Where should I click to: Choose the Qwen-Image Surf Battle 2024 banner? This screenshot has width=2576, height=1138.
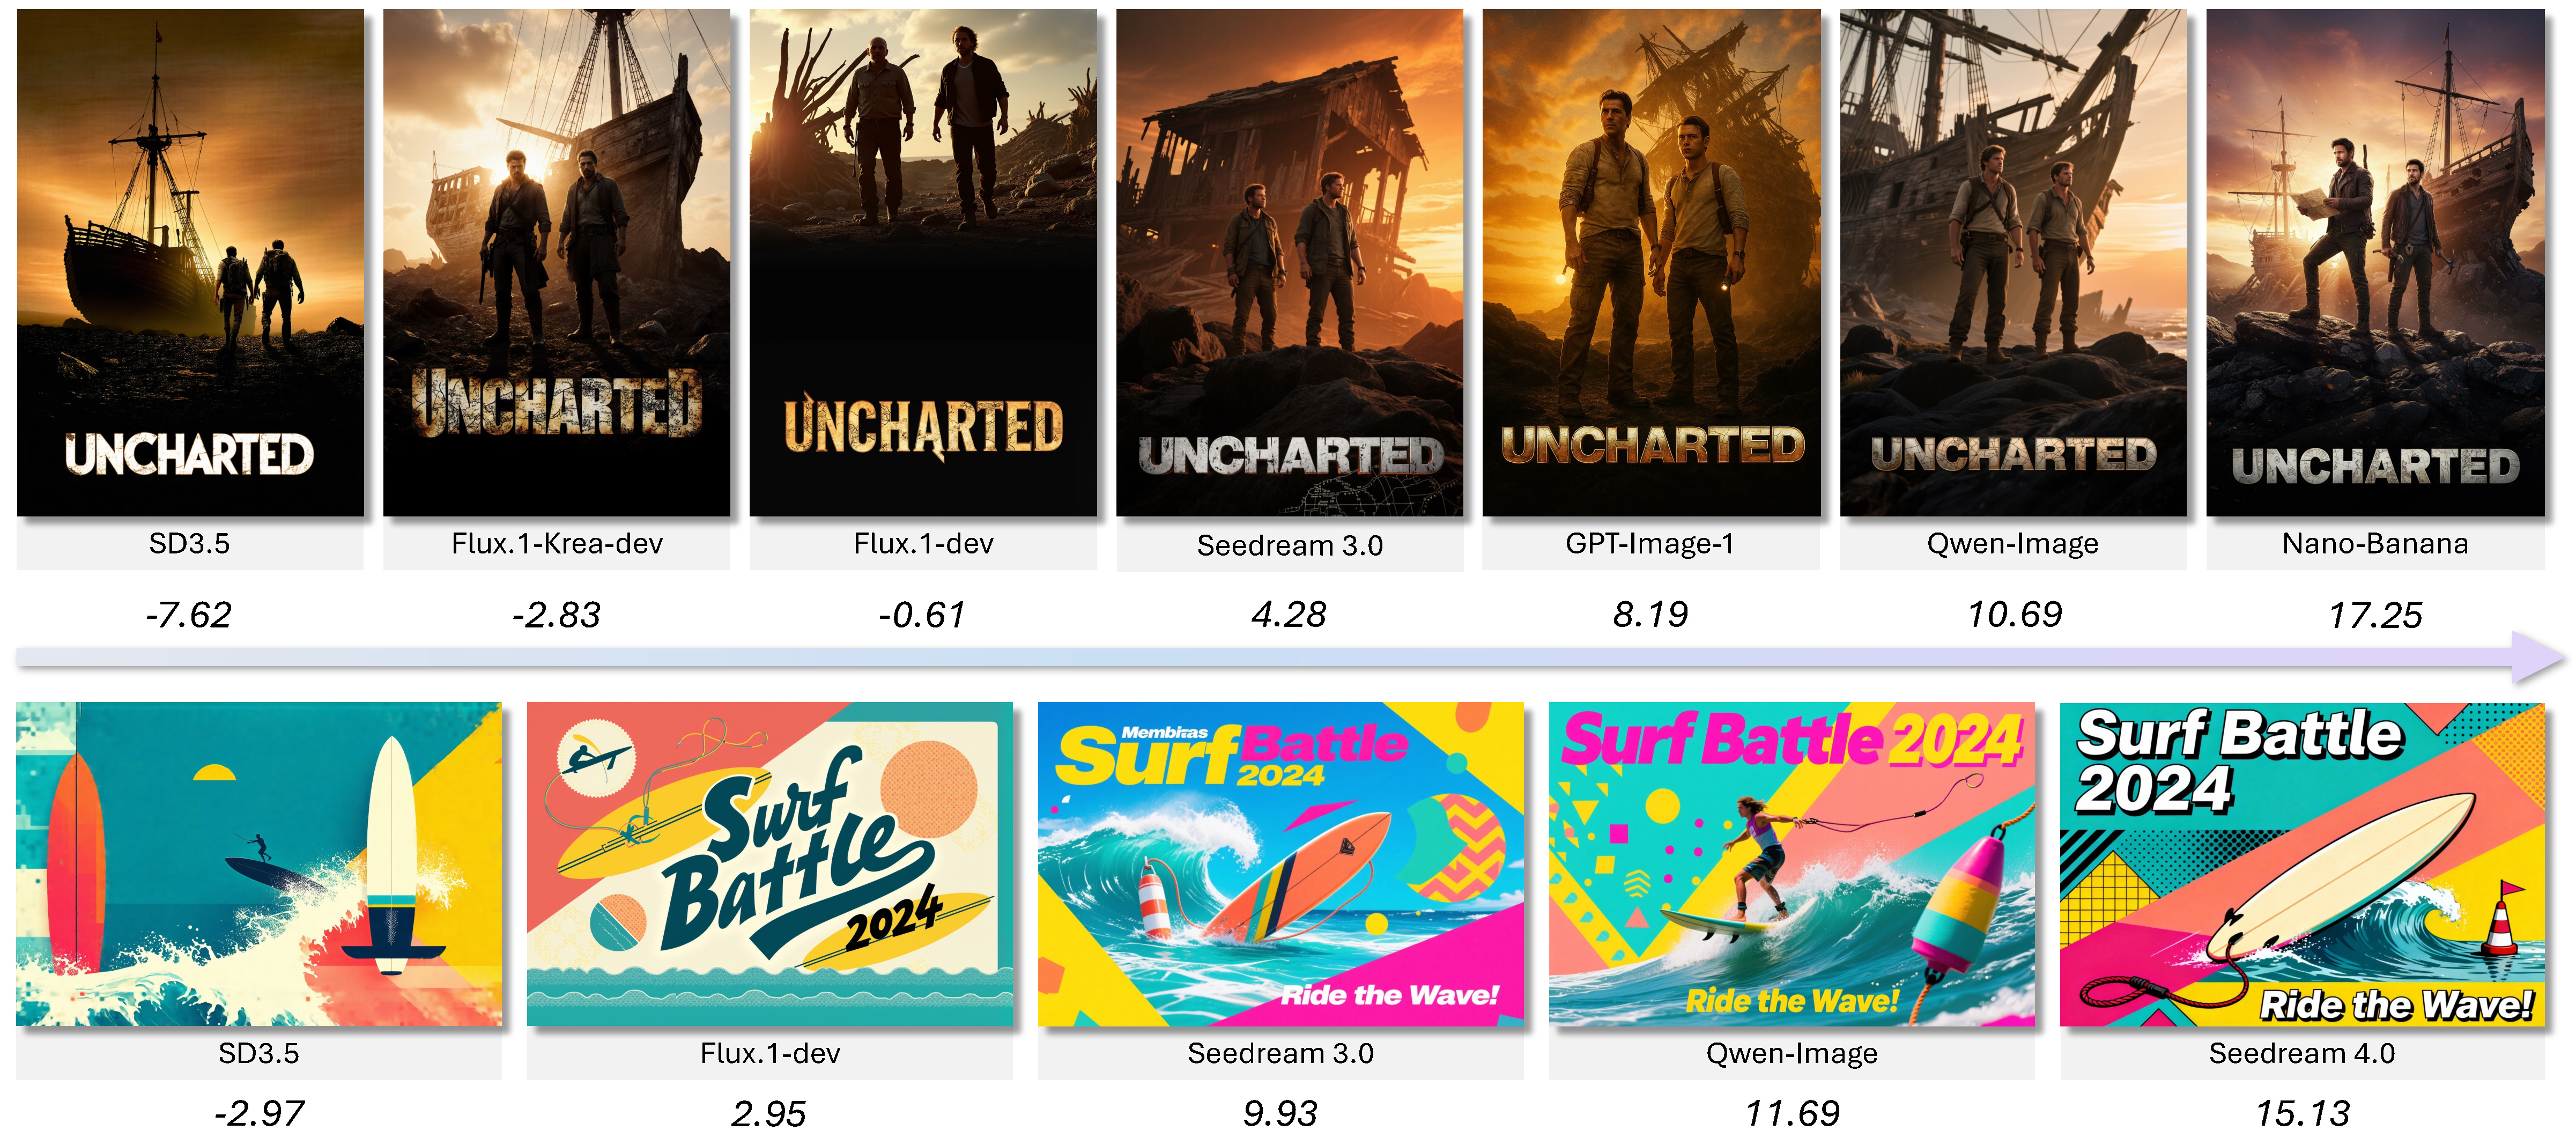click(x=1792, y=864)
